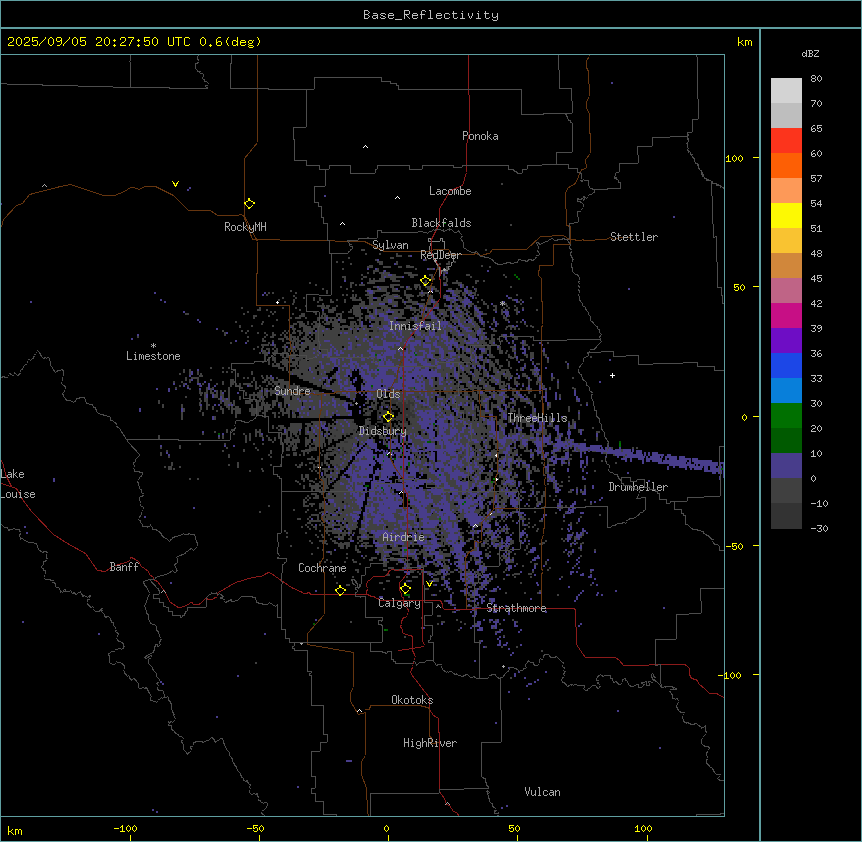
Task: Select the Airdrie city label
Action: coord(404,537)
